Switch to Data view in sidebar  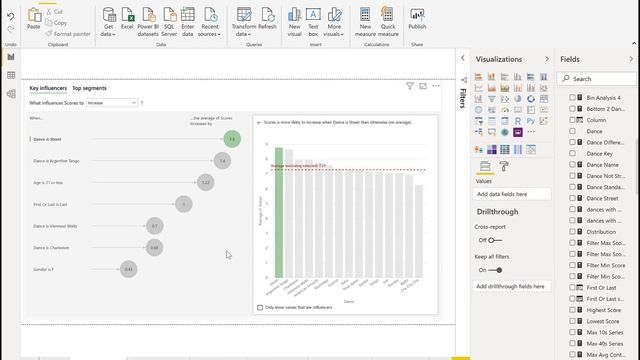[11, 76]
